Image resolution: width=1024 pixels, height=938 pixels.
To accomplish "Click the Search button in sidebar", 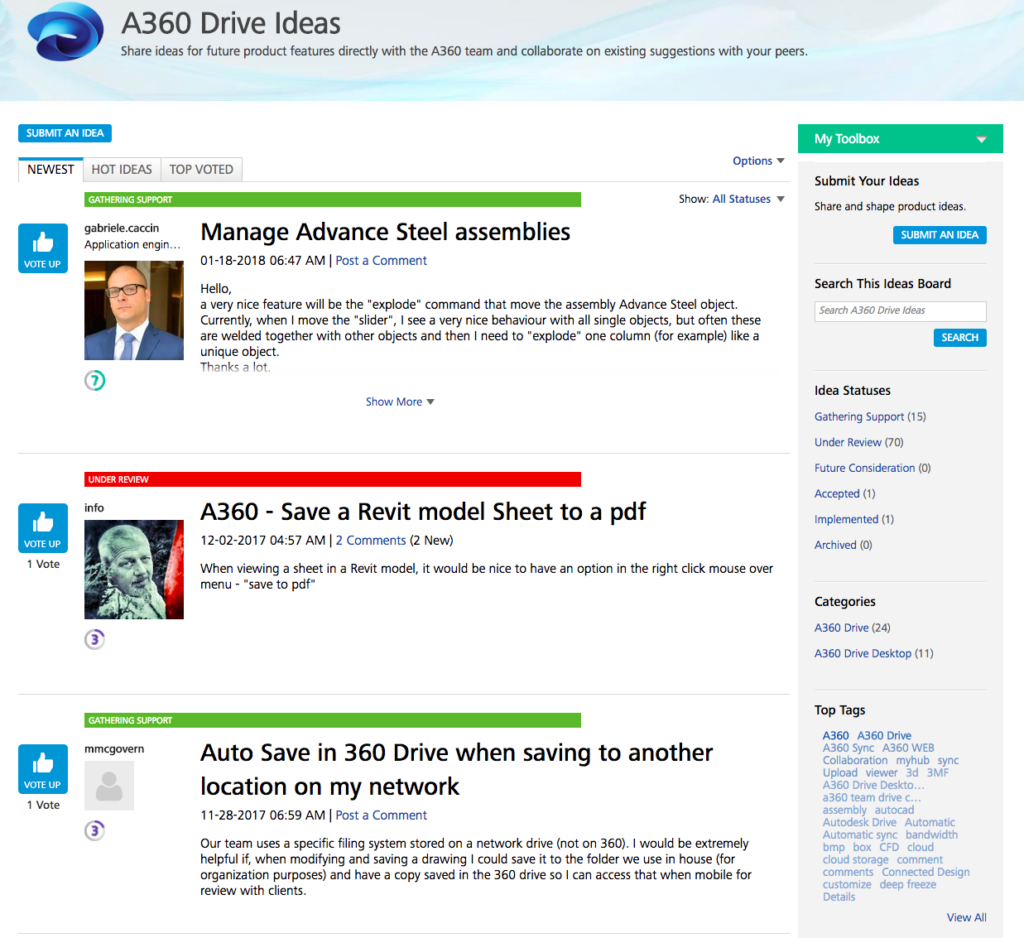I will click(959, 337).
